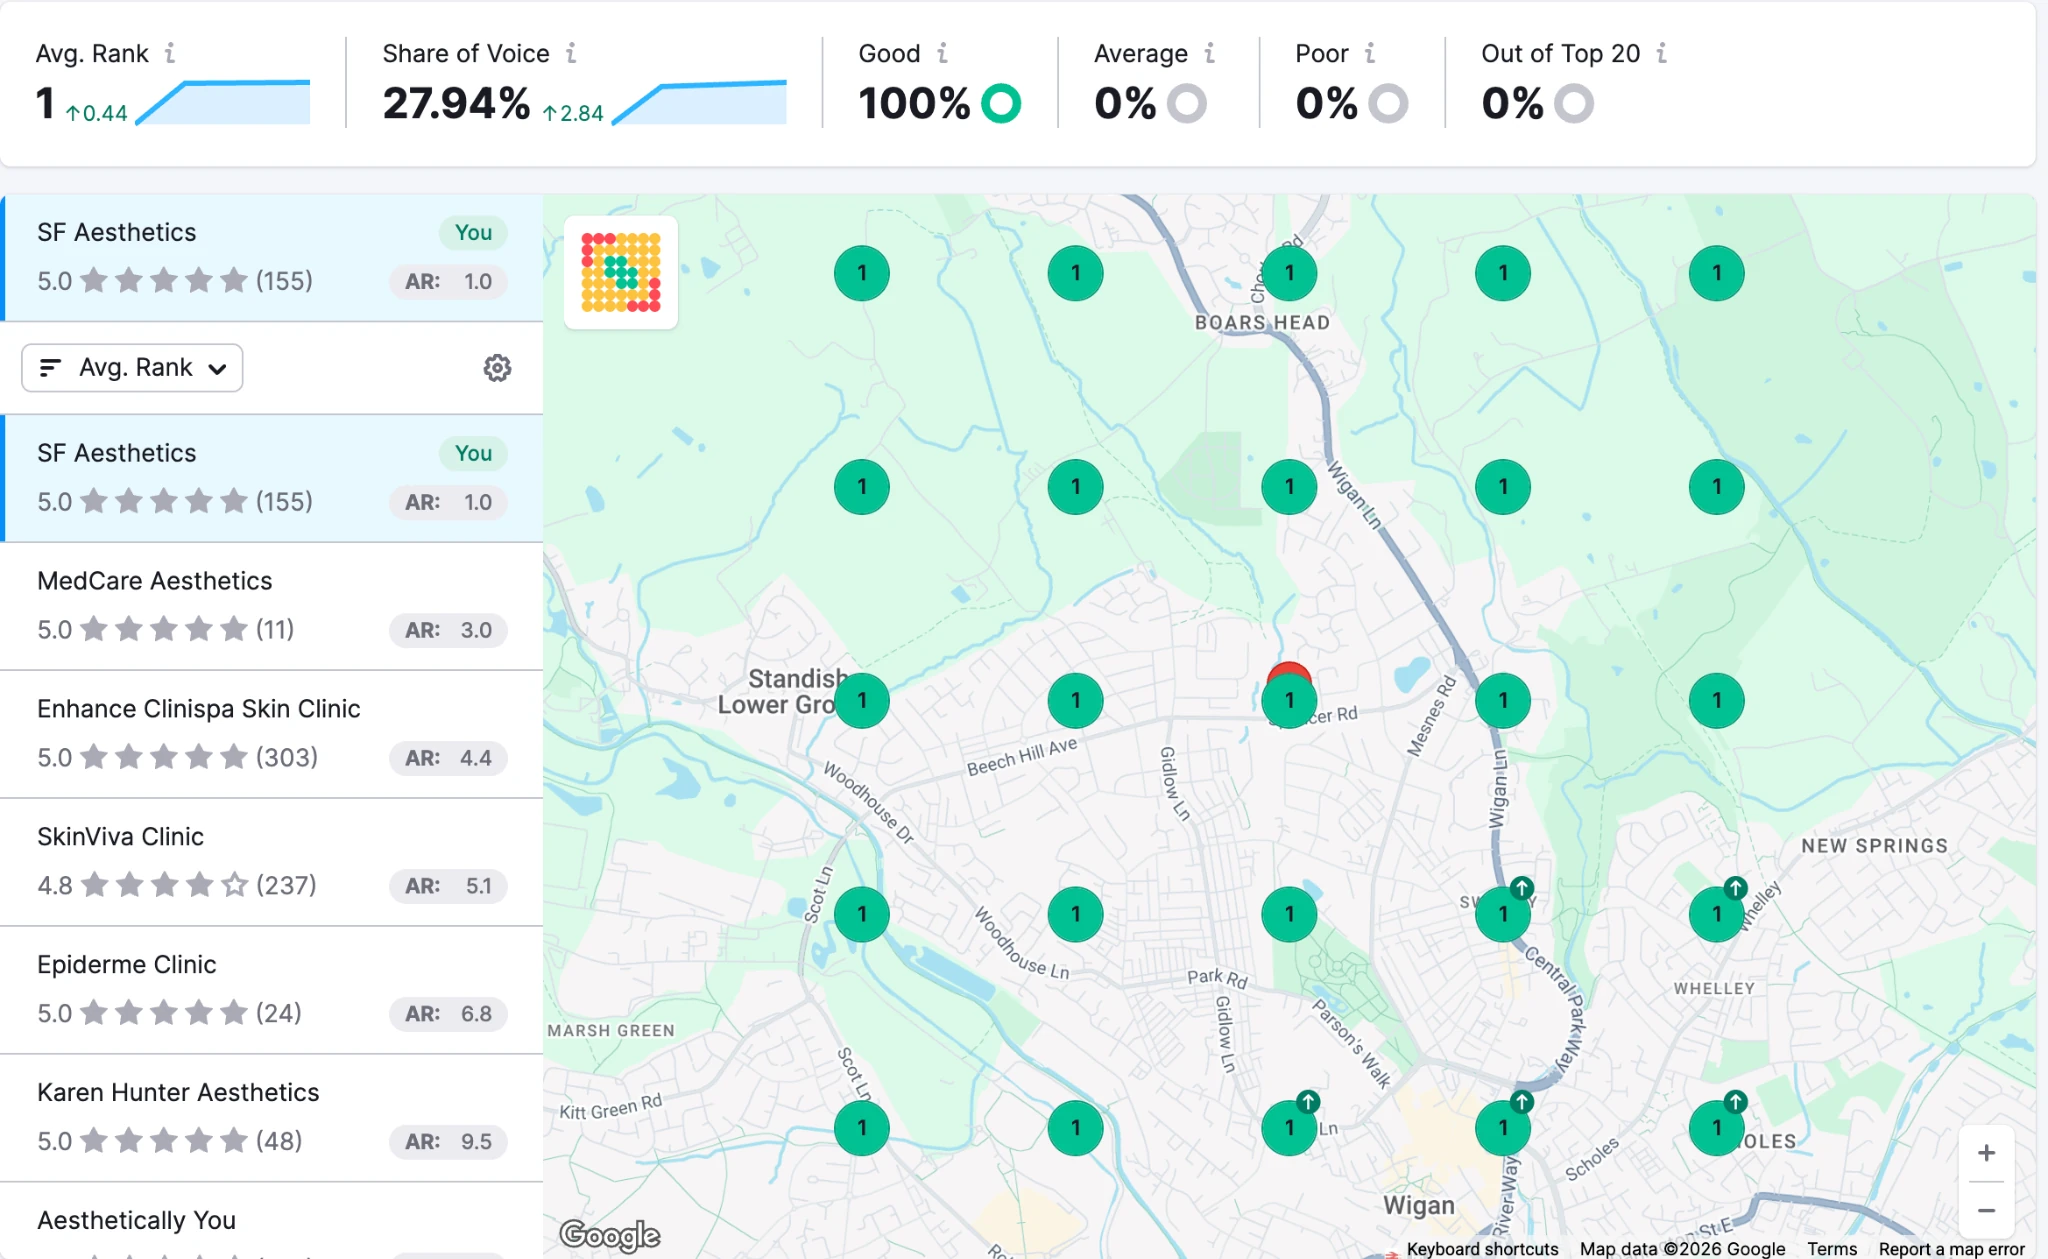Zoom out on the map
The height and width of the screenshot is (1259, 2048).
pyautogui.click(x=1986, y=1210)
